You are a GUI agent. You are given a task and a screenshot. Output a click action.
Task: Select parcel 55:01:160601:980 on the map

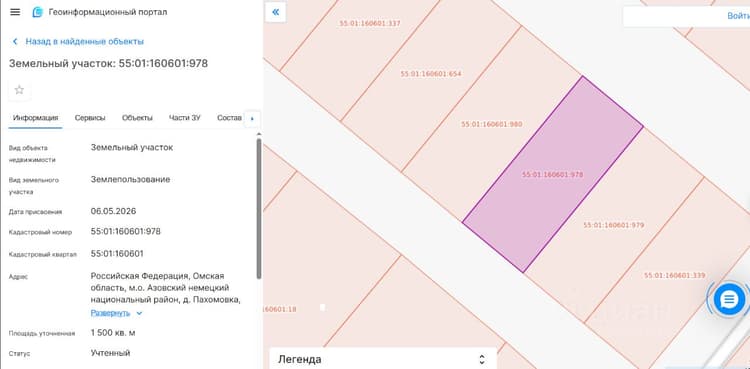click(492, 124)
